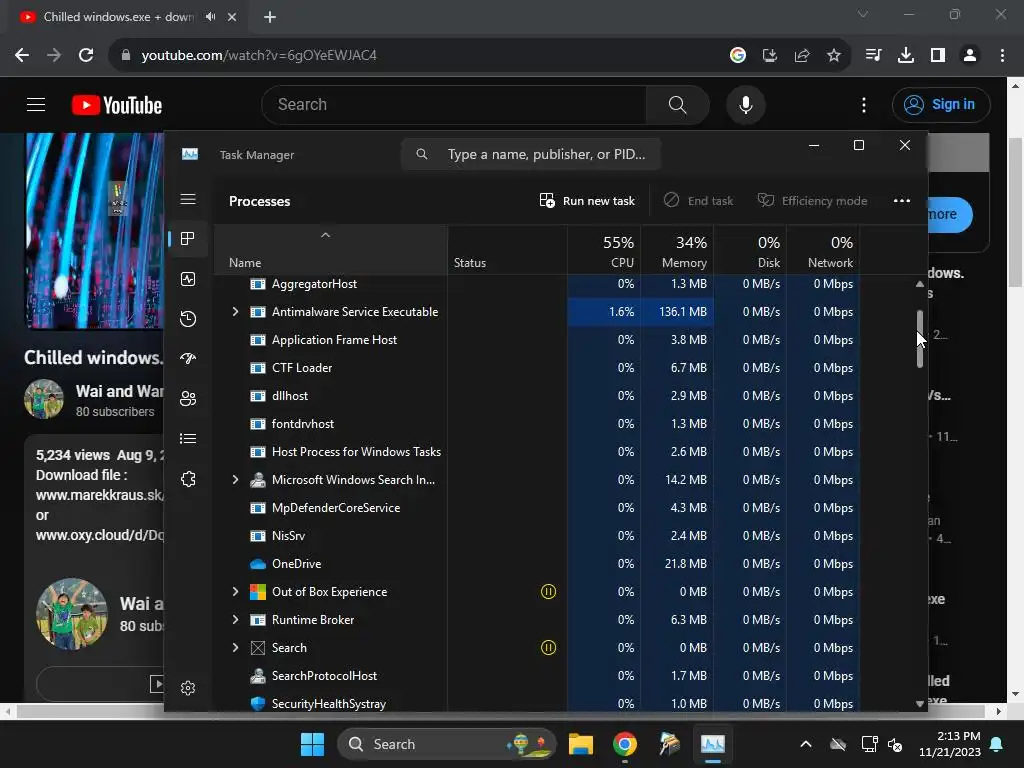Open Windows Start menu
This screenshot has width=1024, height=768.
pos(312,744)
